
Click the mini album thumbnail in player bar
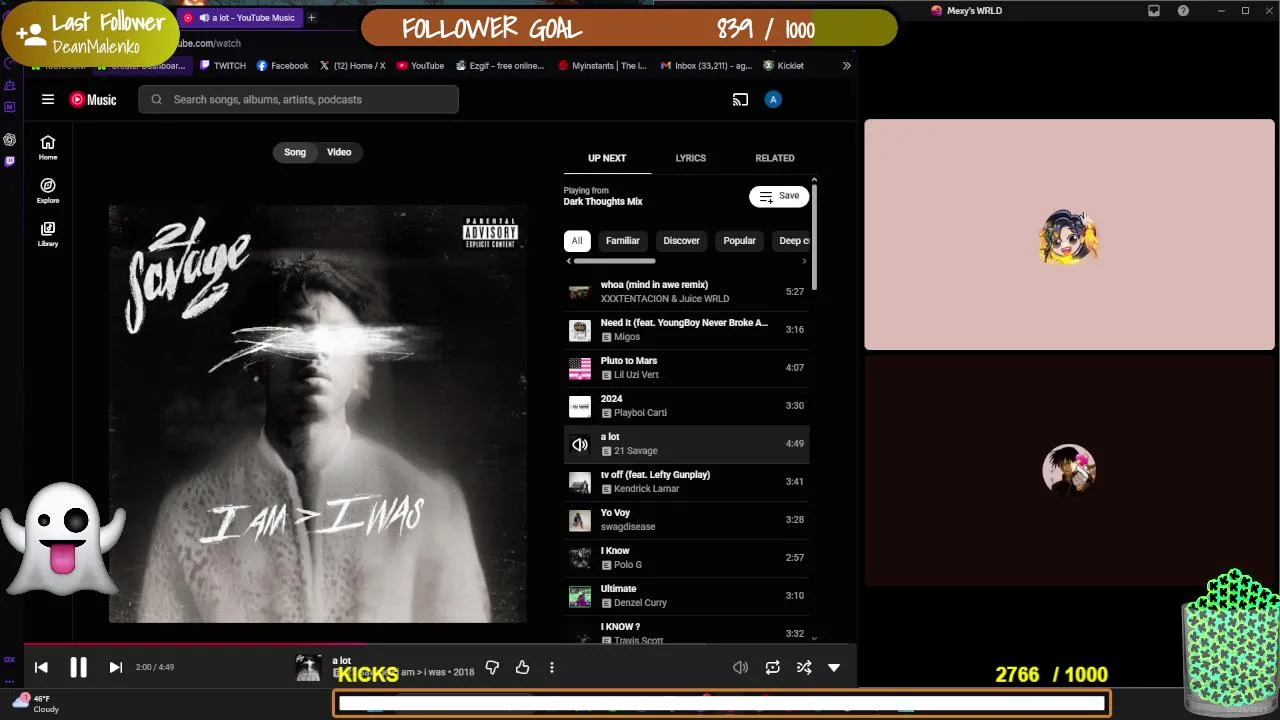click(308, 667)
